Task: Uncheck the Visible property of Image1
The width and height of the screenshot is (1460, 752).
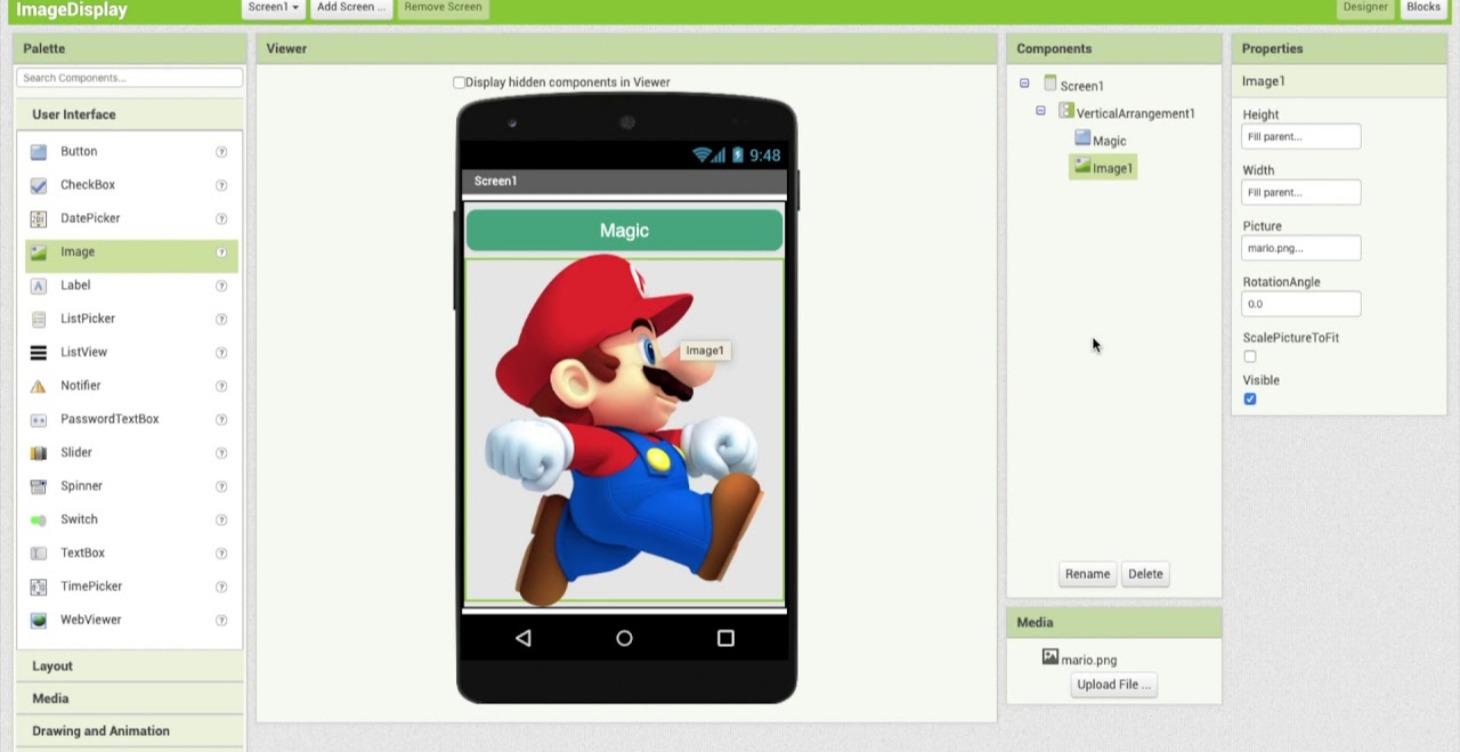Action: (x=1250, y=399)
